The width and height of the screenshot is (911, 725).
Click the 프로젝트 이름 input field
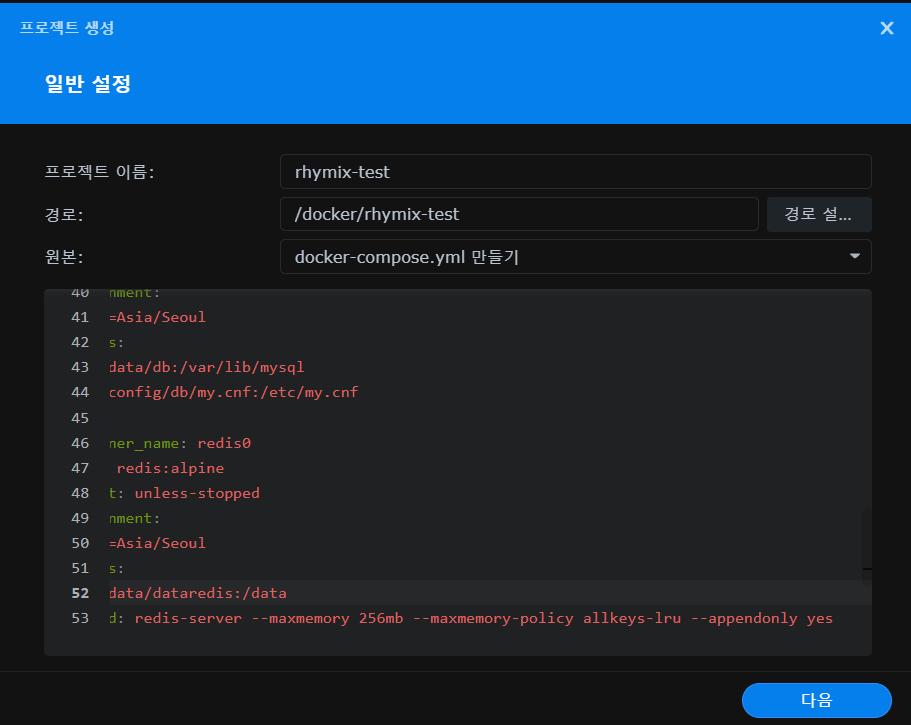[575, 172]
